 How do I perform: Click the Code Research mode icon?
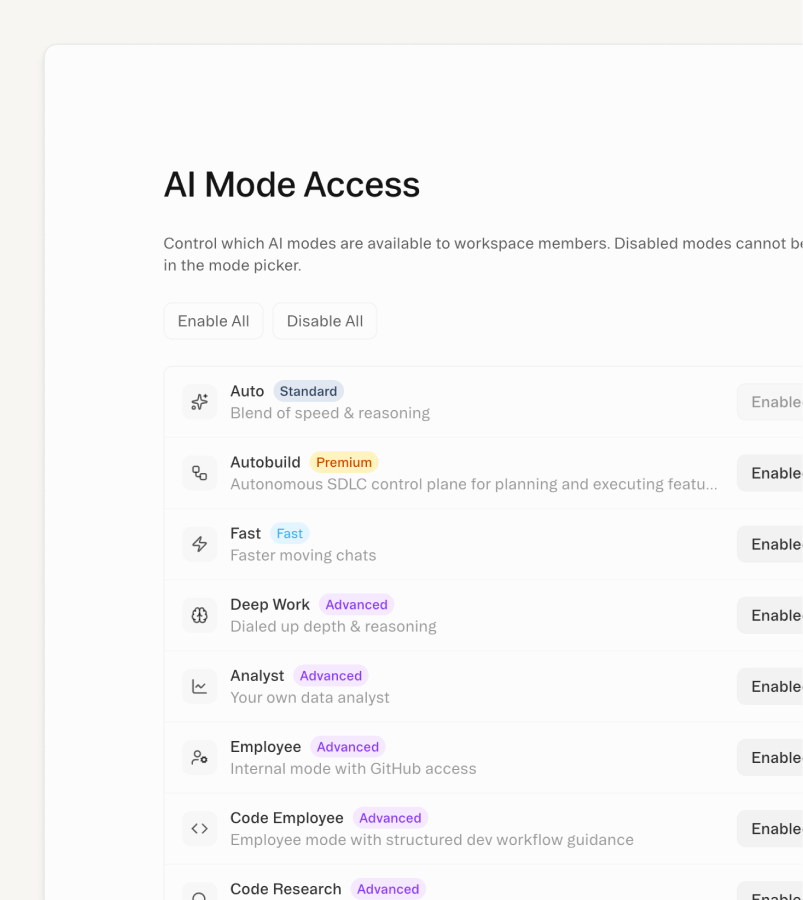199,893
